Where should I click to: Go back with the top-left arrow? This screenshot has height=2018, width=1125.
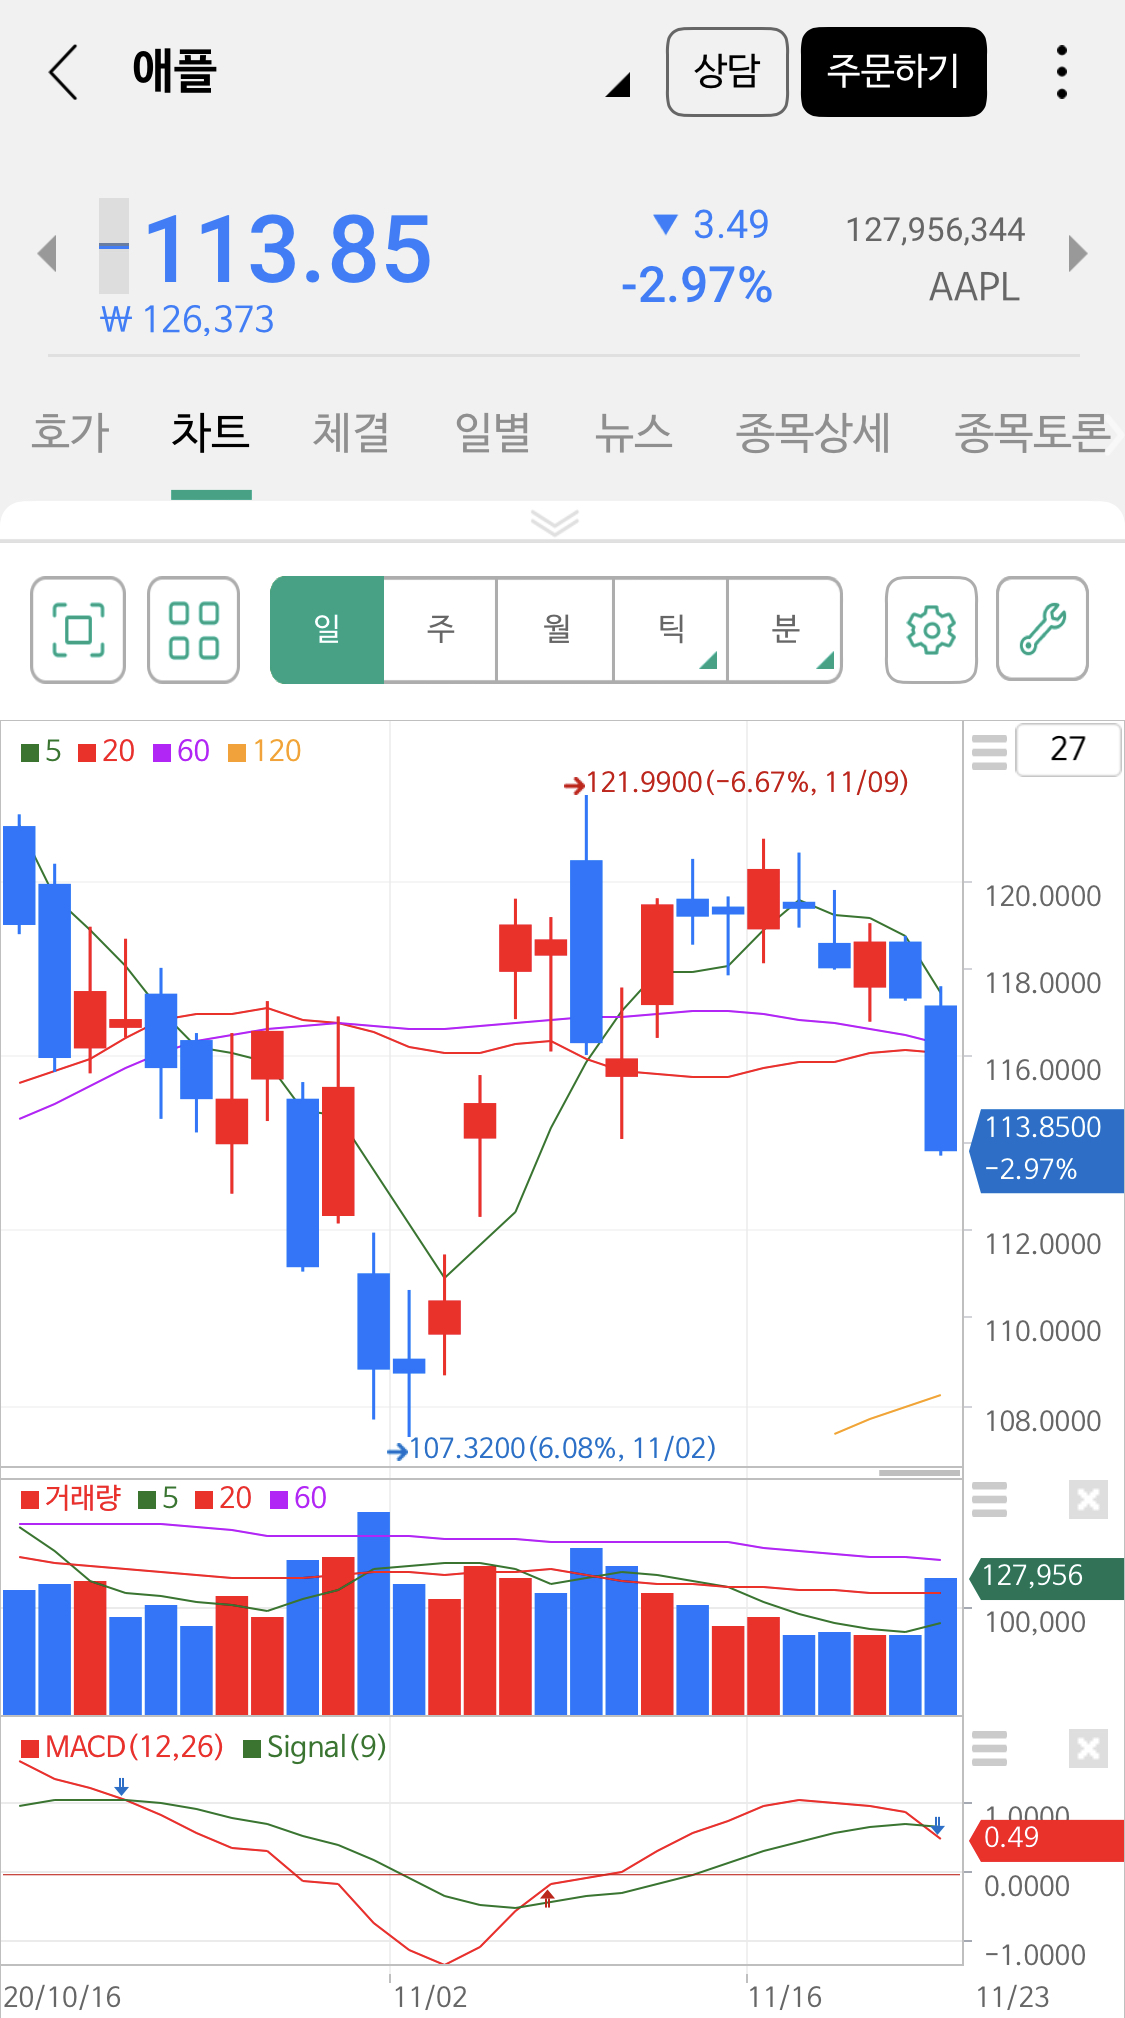tap(63, 72)
